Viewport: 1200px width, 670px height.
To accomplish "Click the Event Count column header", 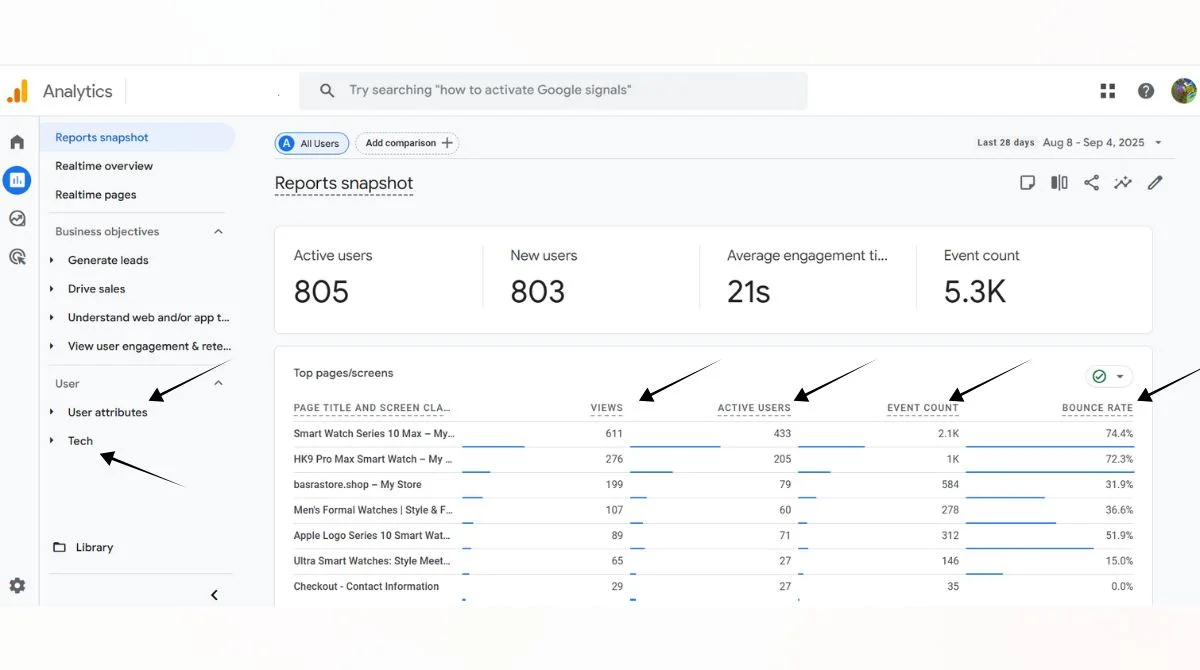I will point(923,408).
